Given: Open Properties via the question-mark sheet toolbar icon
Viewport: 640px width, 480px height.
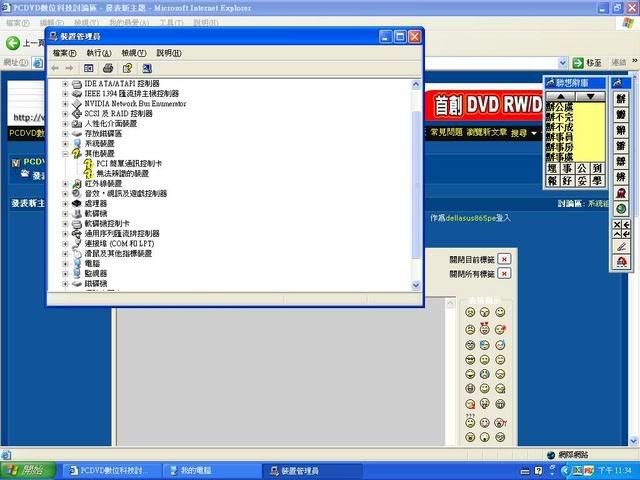Looking at the screenshot, I should point(127,68).
